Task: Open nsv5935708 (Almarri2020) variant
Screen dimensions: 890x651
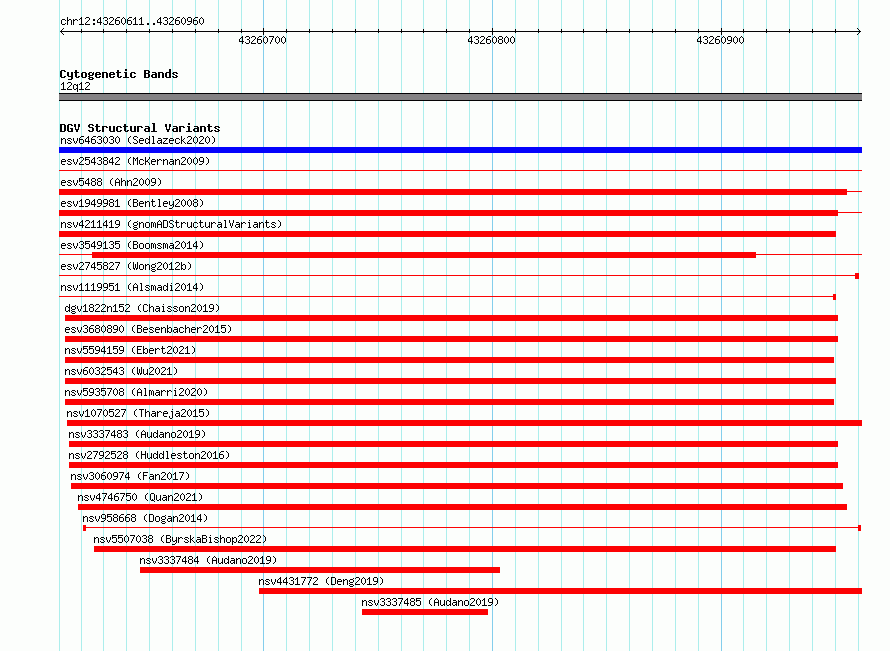Action: (x=136, y=392)
